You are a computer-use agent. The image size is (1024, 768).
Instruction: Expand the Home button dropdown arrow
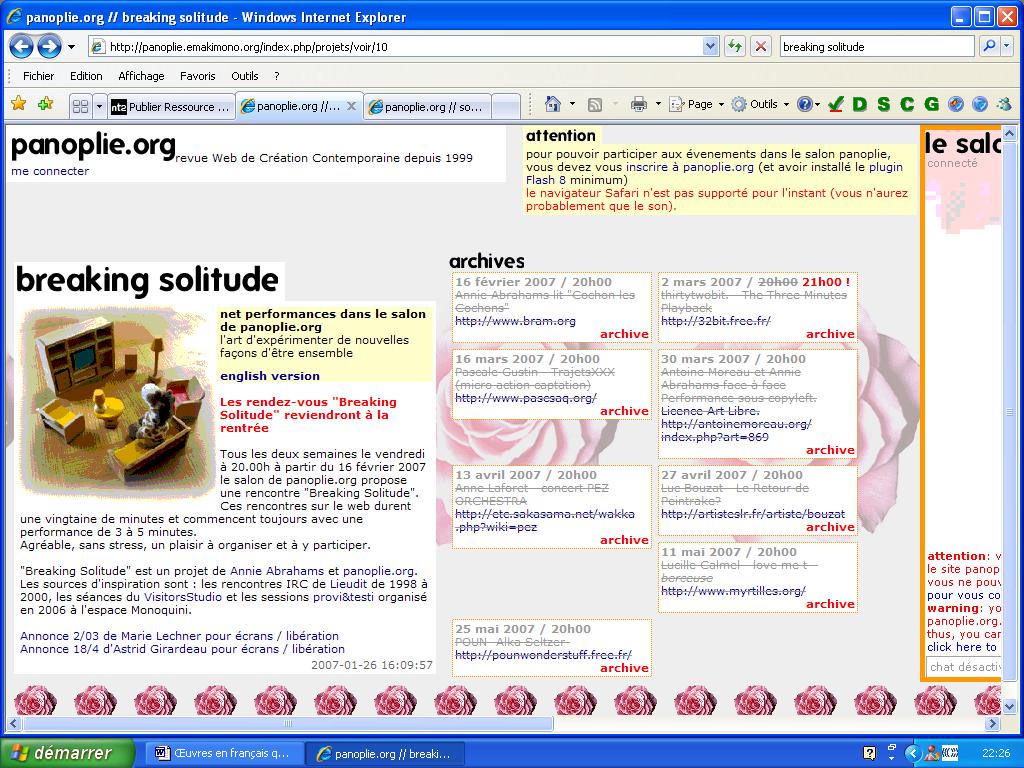click(573, 104)
